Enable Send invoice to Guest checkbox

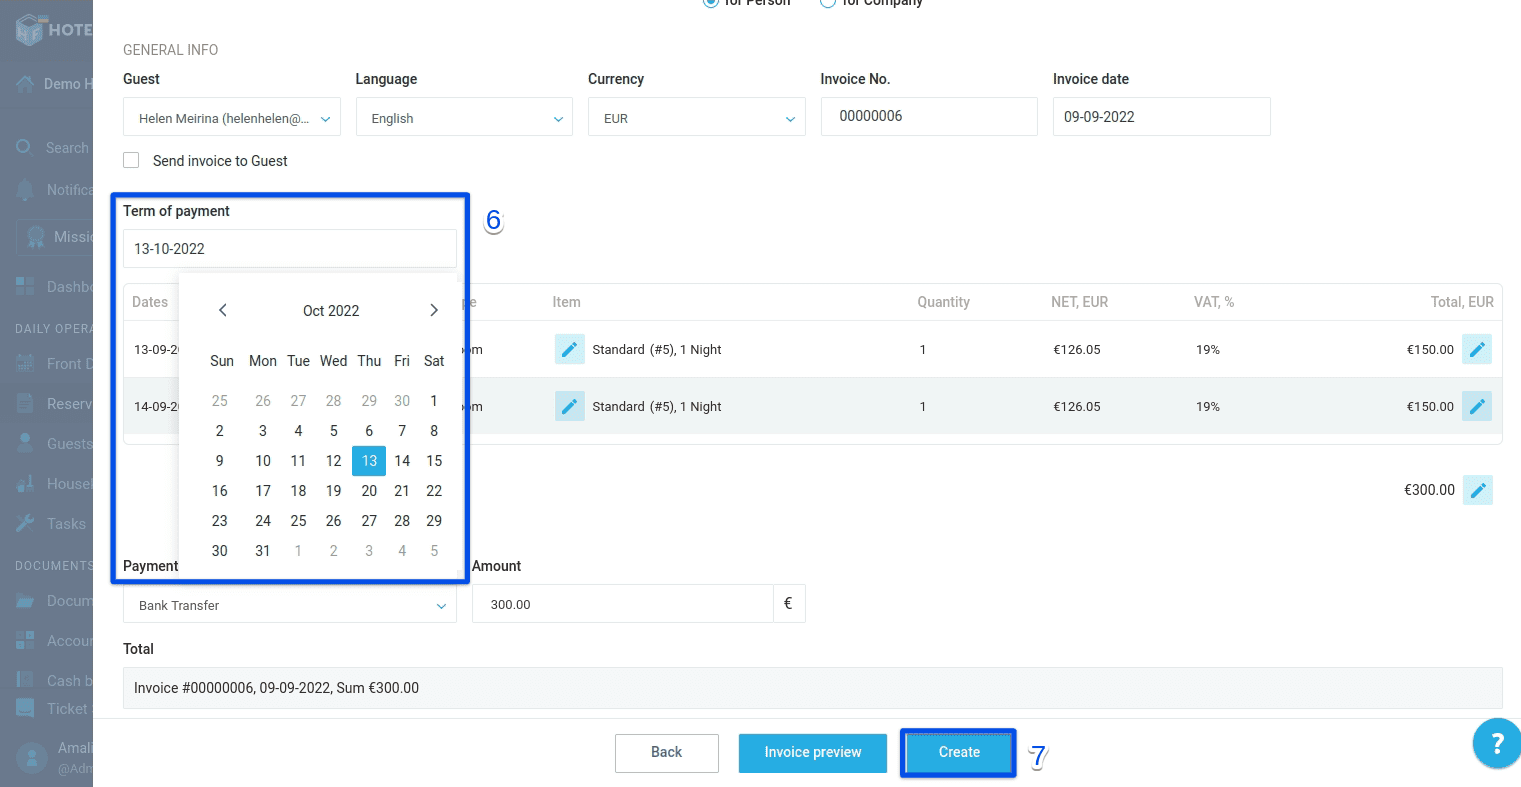point(131,160)
